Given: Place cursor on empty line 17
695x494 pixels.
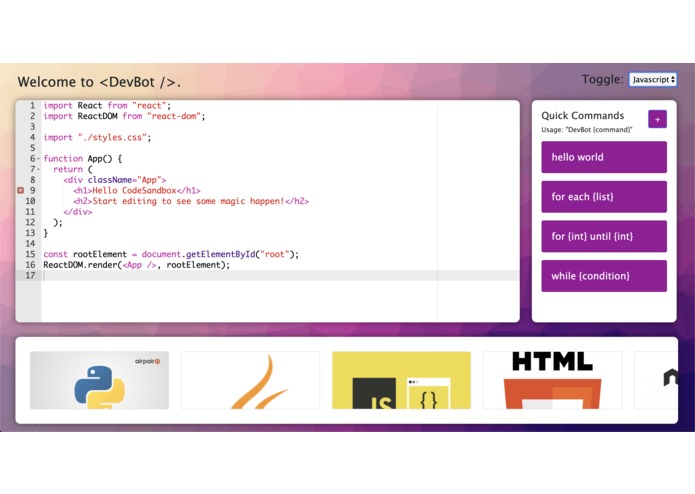Looking at the screenshot, I should click(x=281, y=276).
